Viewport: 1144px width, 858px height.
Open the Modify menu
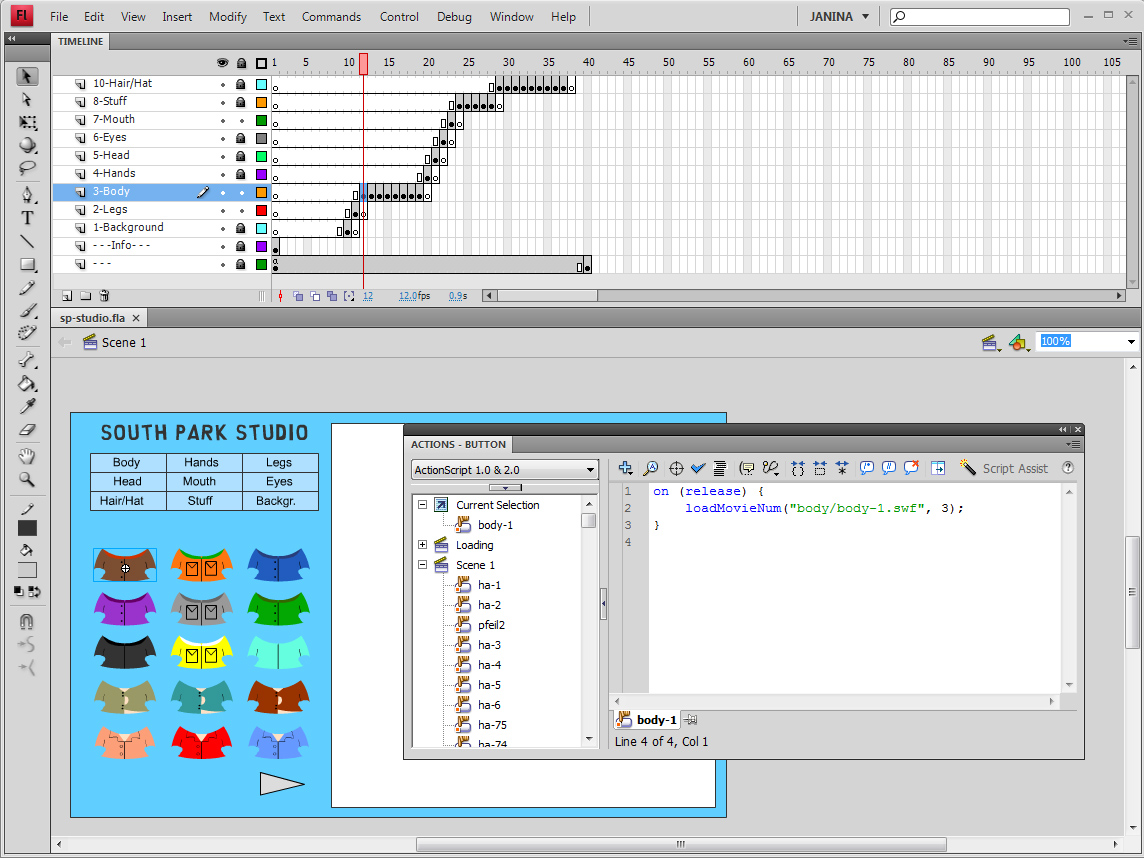point(228,16)
